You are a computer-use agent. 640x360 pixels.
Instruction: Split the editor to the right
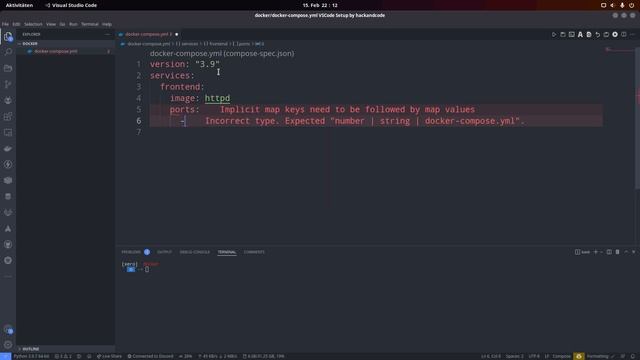pyautogui.click(x=624, y=35)
